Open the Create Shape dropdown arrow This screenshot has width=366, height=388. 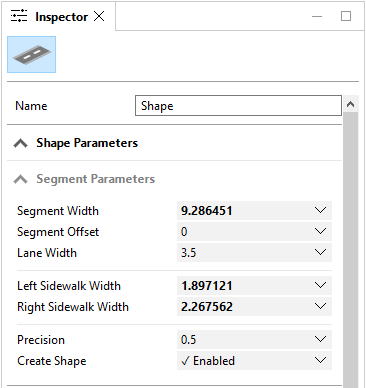point(320,360)
